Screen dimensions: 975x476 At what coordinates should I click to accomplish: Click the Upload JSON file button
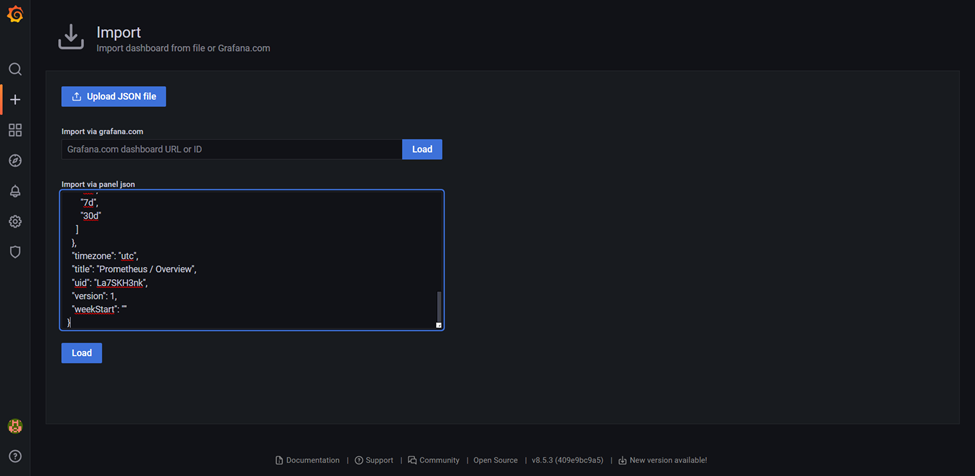click(x=114, y=96)
